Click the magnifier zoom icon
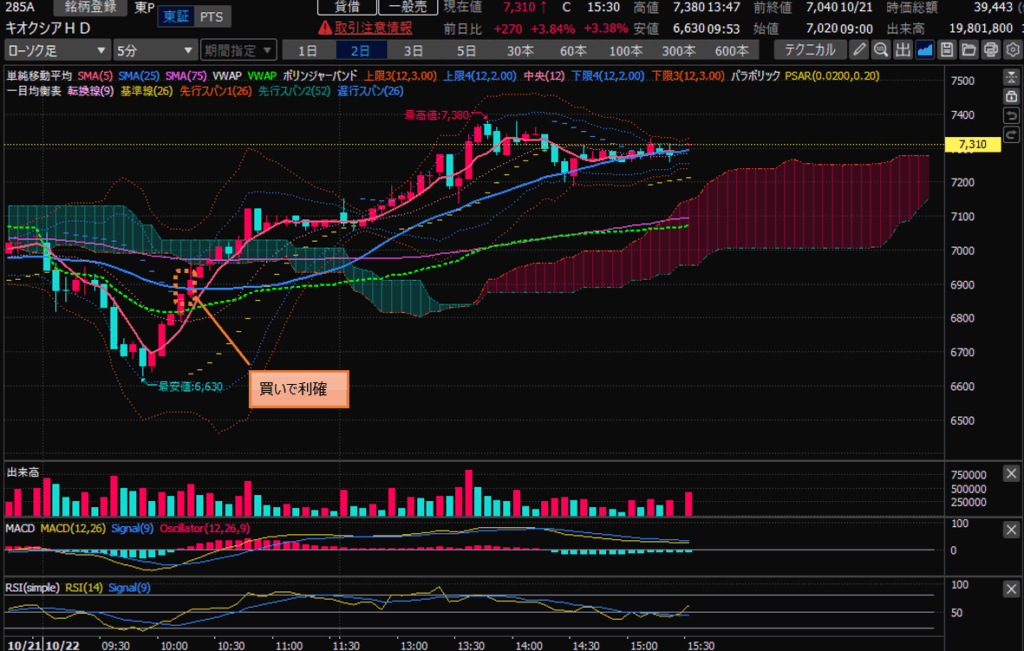The width and height of the screenshot is (1024, 651). coord(881,49)
